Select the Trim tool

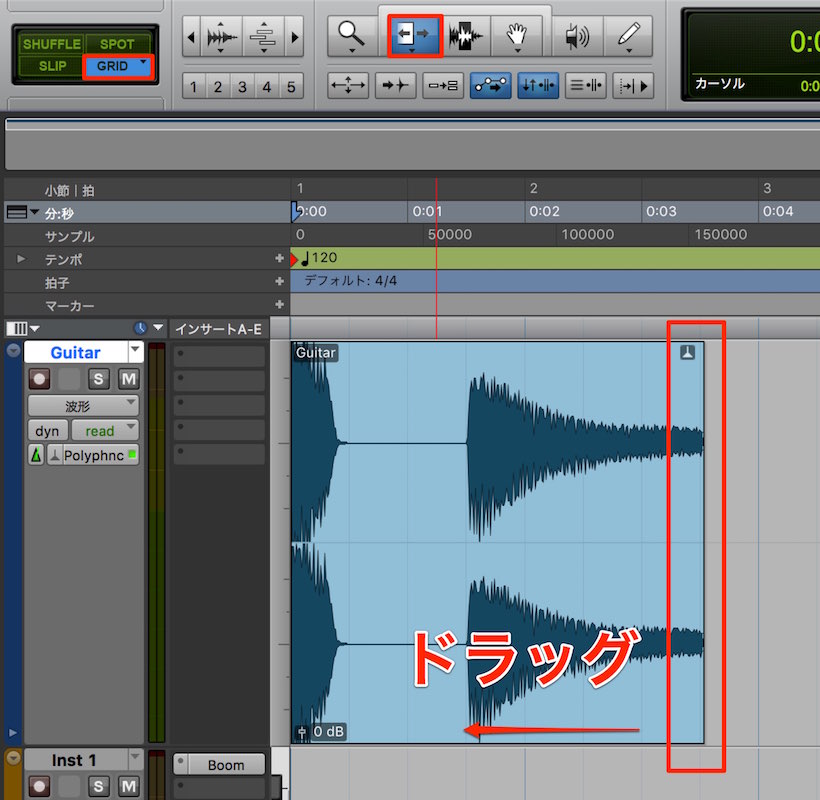pyautogui.click(x=415, y=36)
